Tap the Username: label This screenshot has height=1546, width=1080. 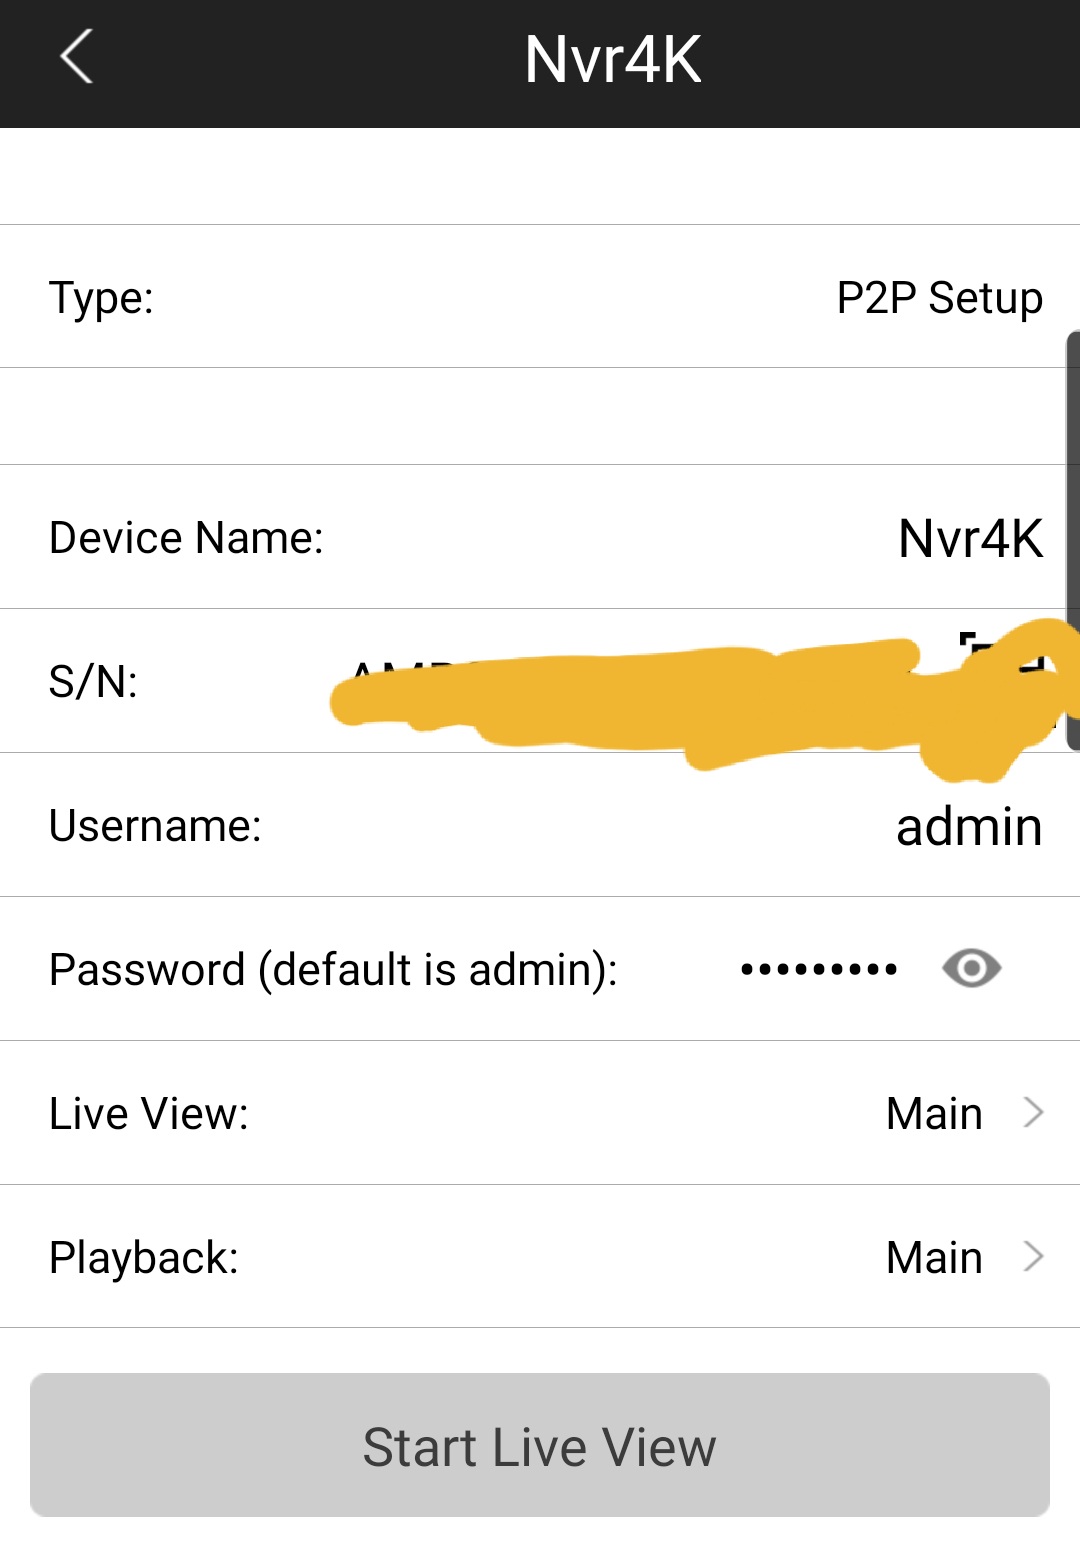point(155,826)
